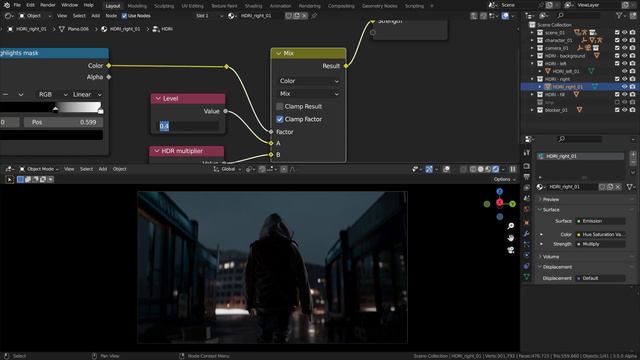640x360 pixels.
Task: Hide HDRI_right_01 object with eye icon
Action: click(x=624, y=87)
